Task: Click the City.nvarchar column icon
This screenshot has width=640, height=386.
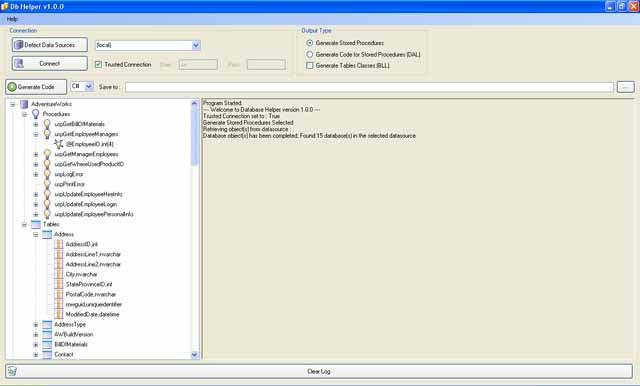Action: coord(59,274)
